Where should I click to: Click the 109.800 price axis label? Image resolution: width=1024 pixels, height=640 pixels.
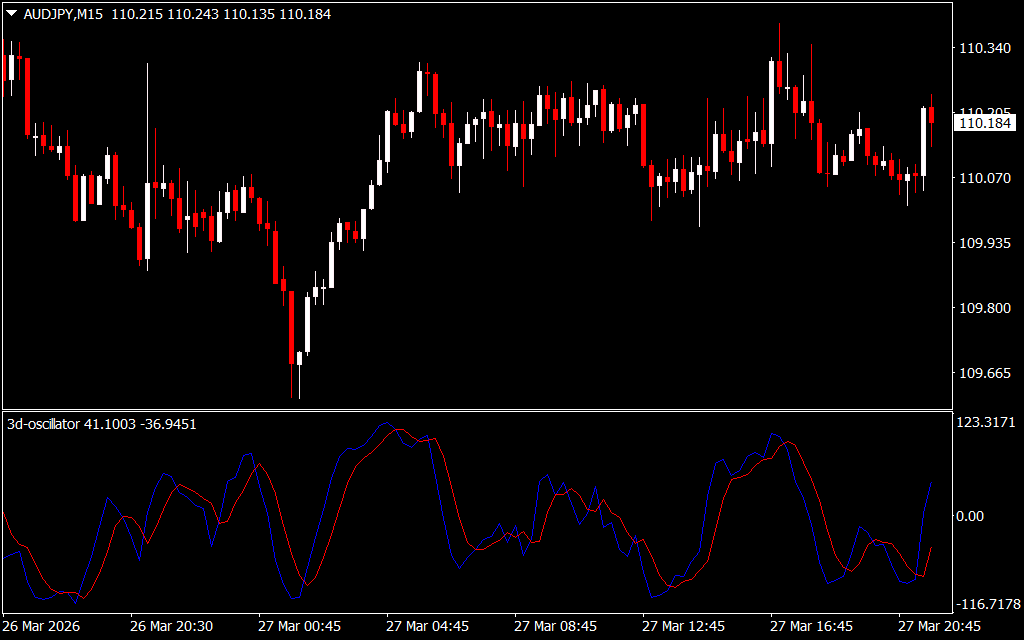click(983, 308)
